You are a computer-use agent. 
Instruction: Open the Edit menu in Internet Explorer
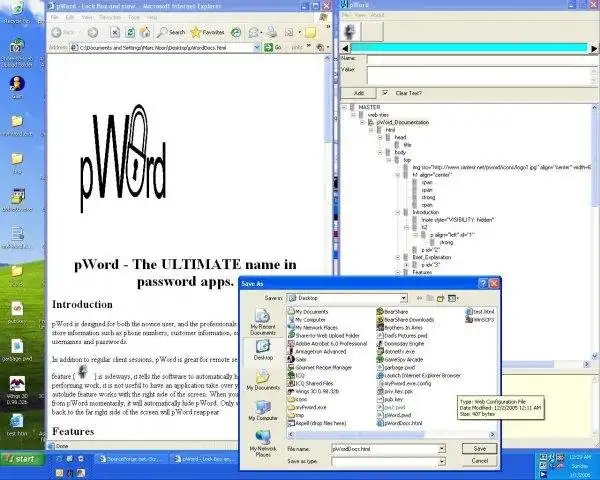(x=70, y=17)
